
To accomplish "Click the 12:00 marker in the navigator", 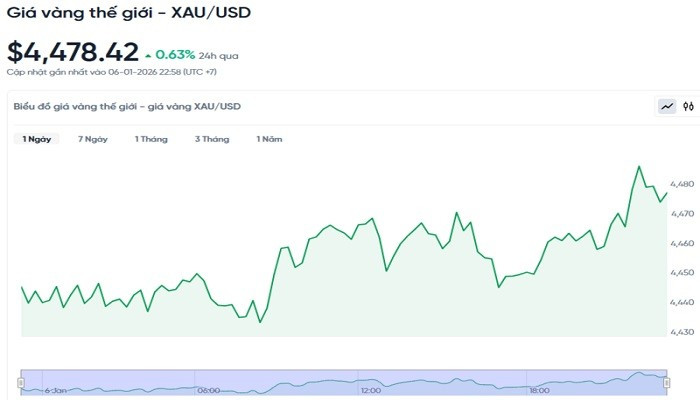I will pyautogui.click(x=370, y=390).
